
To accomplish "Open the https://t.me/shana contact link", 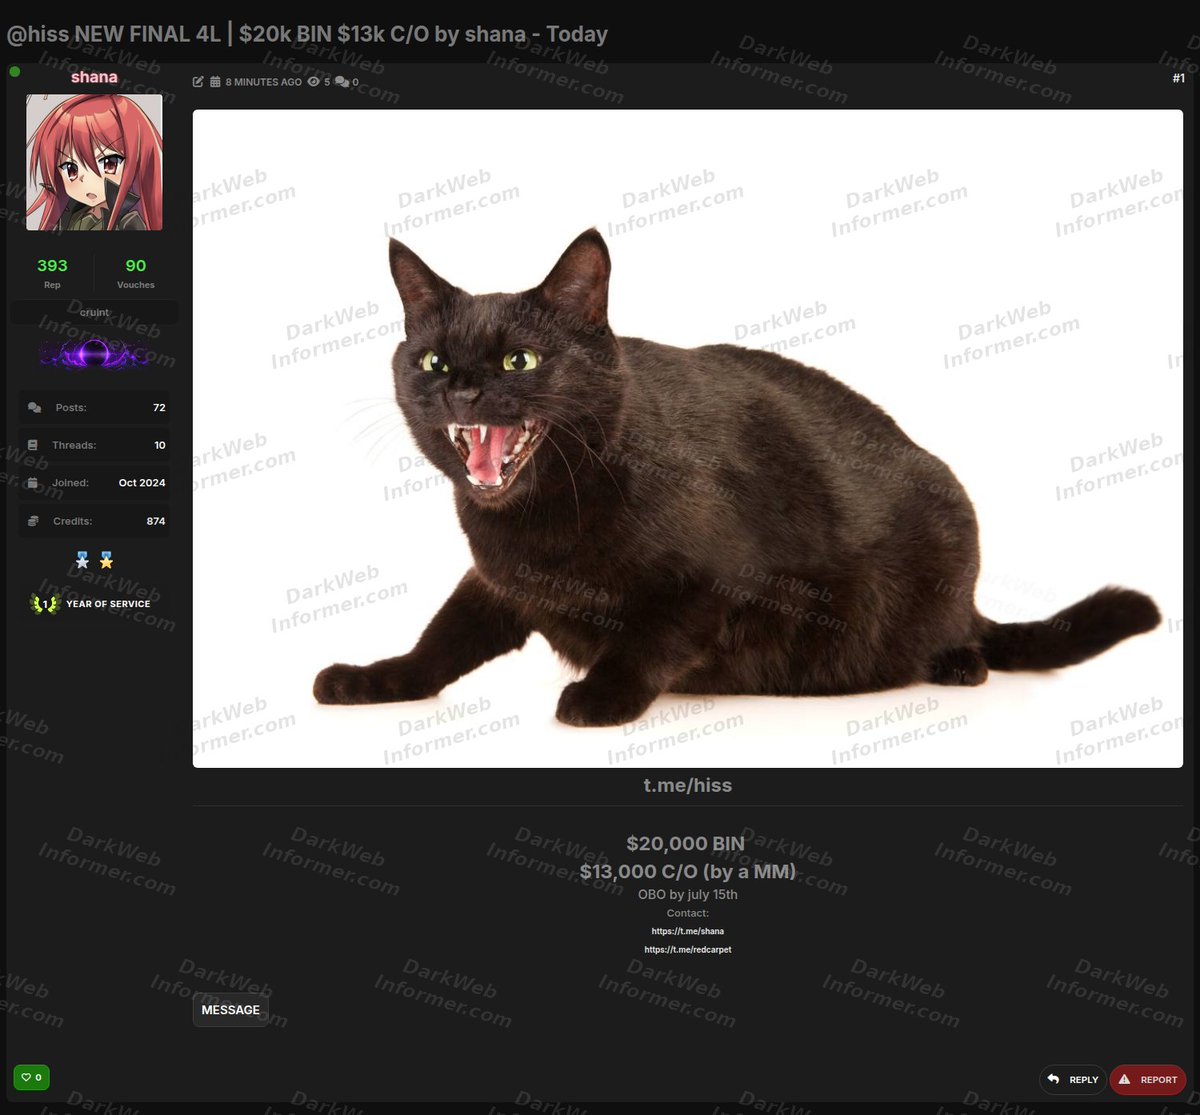I will [x=688, y=931].
